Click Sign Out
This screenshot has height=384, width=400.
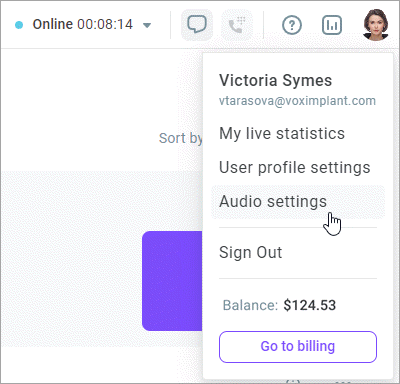pos(250,252)
